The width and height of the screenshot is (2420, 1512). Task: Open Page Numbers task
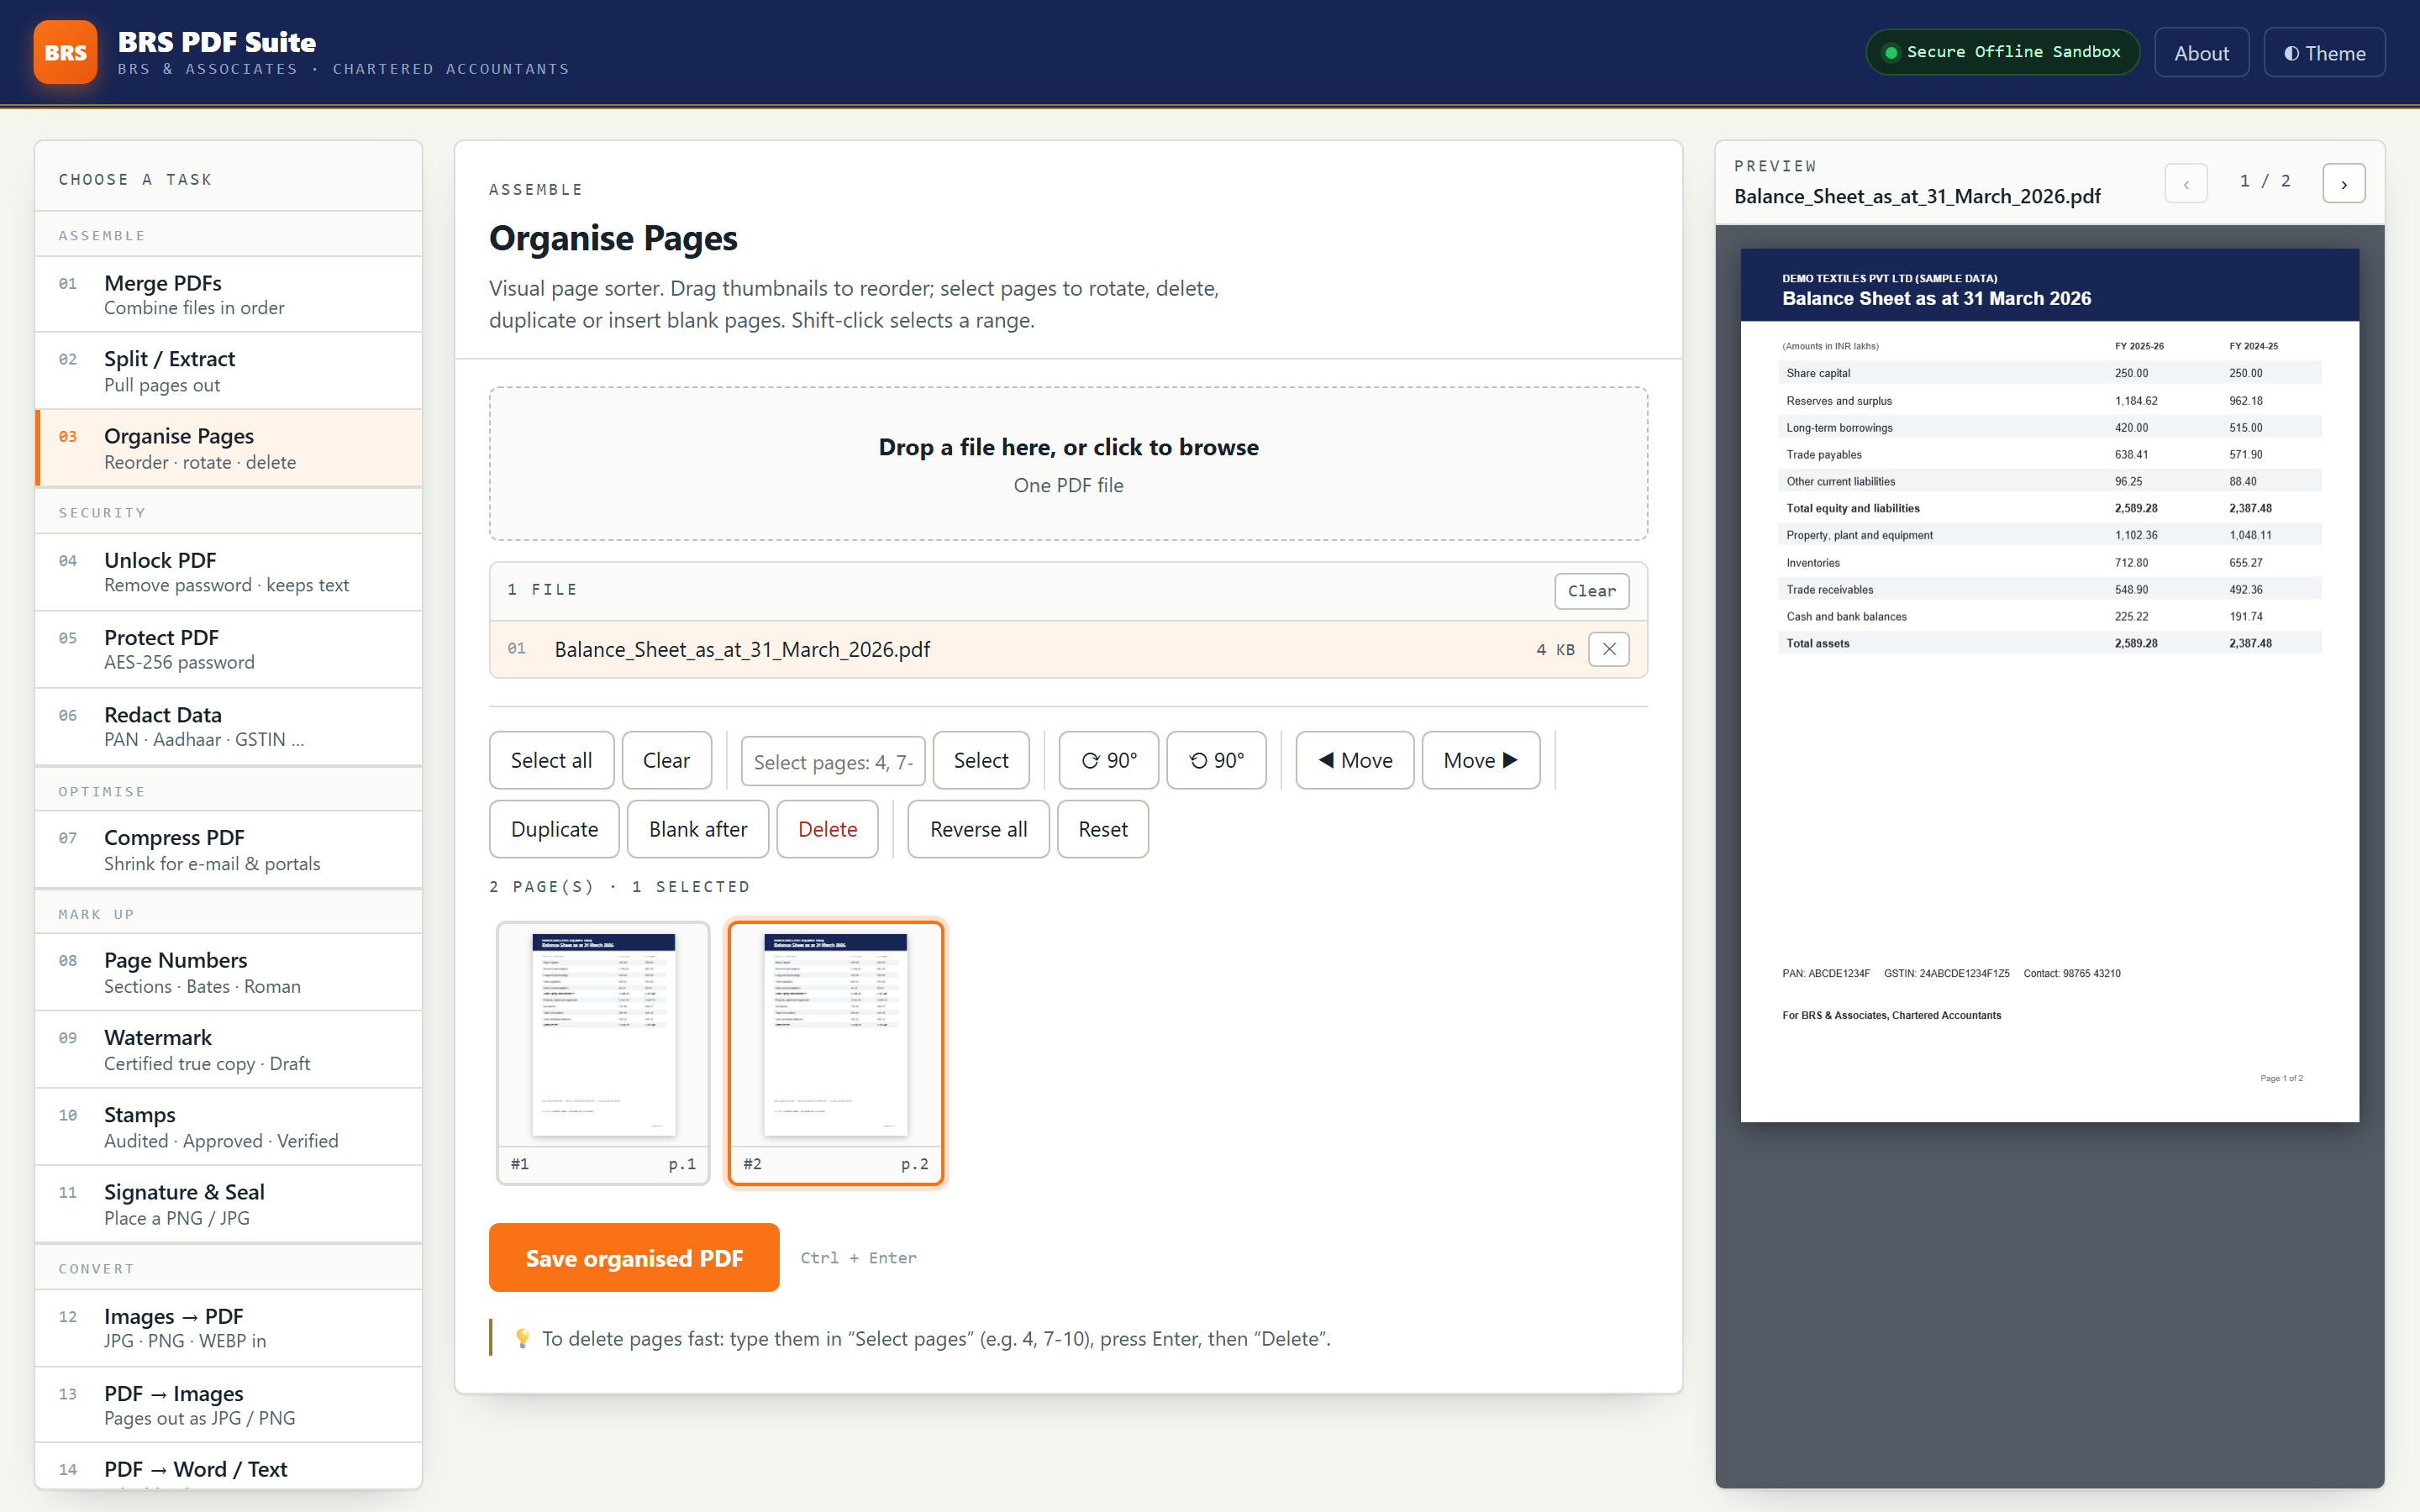click(229, 972)
